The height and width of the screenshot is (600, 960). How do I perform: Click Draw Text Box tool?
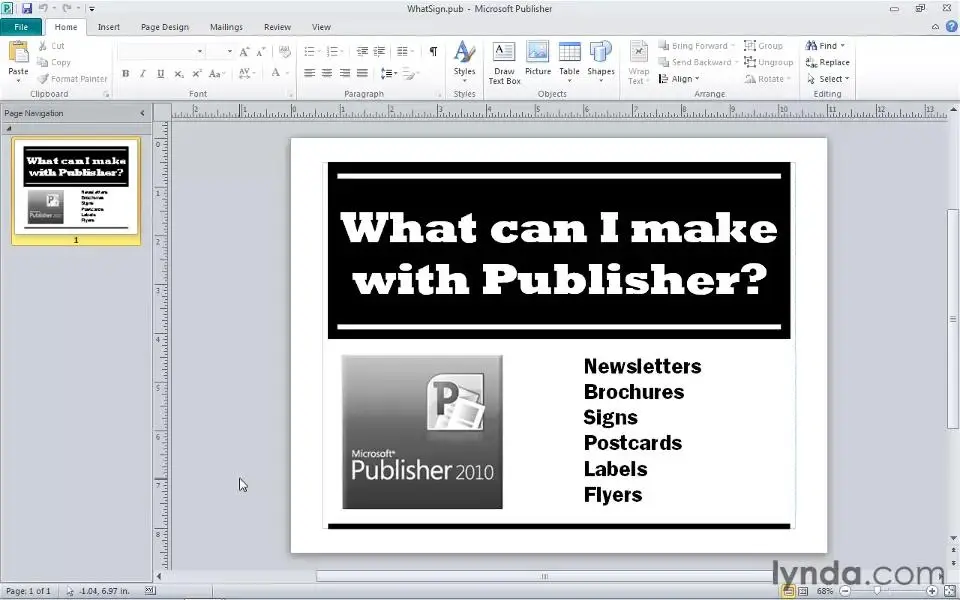(x=504, y=62)
